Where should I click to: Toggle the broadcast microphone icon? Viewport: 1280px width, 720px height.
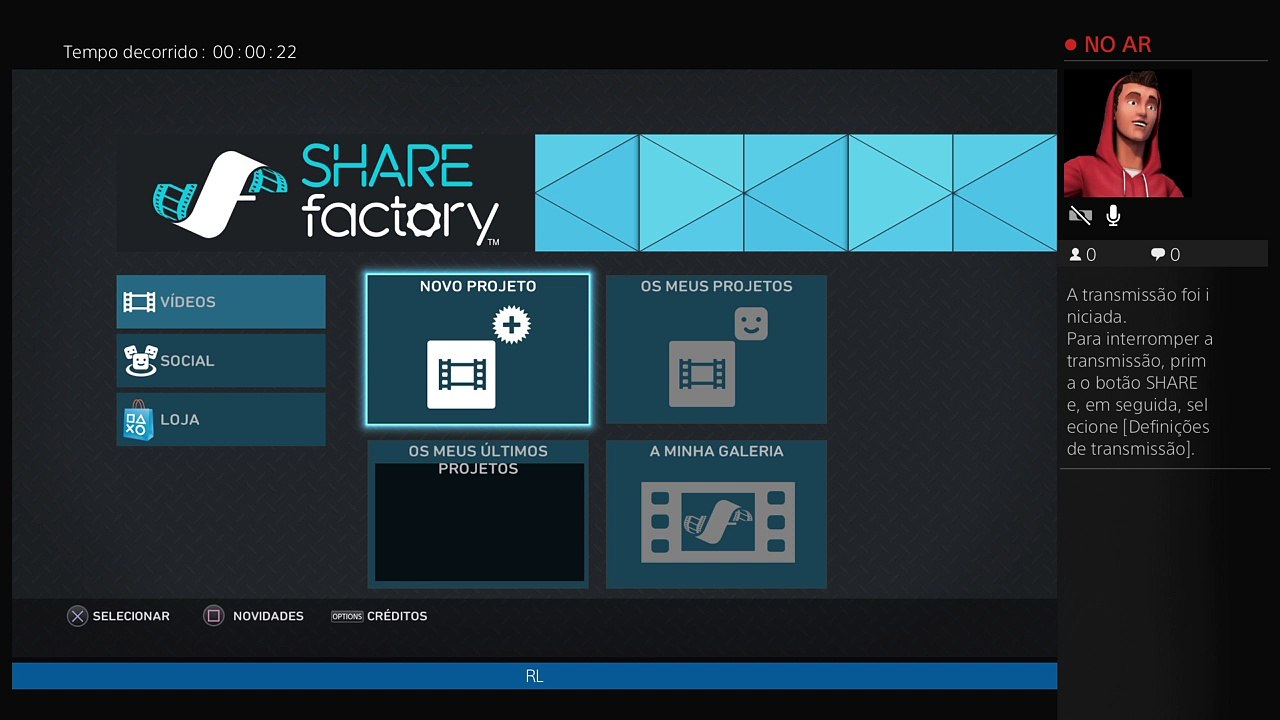point(1113,215)
